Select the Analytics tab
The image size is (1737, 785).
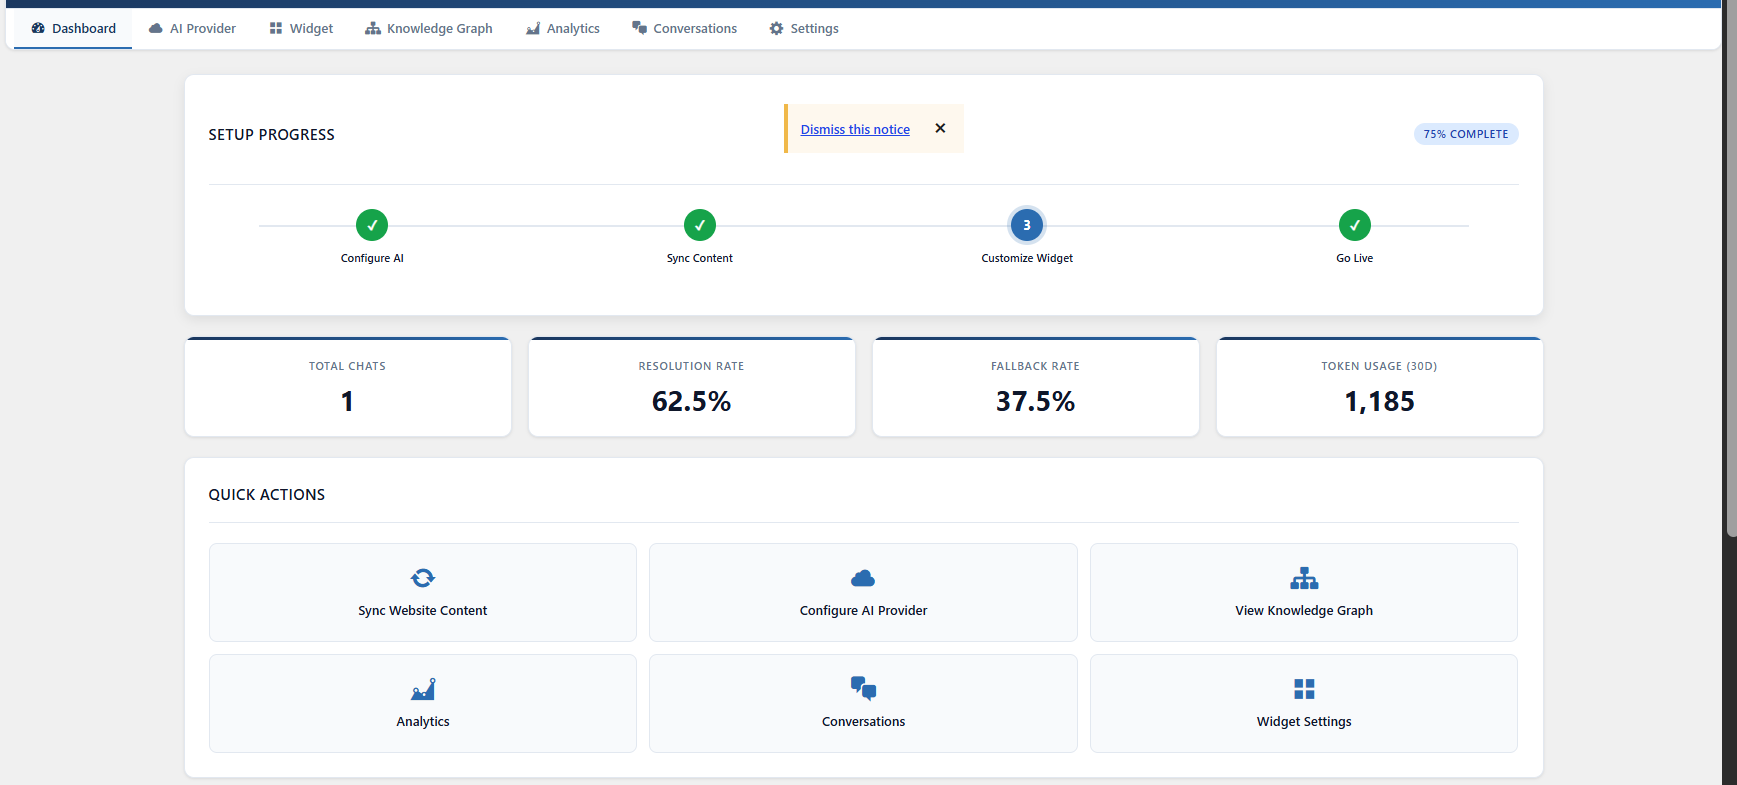tap(563, 28)
